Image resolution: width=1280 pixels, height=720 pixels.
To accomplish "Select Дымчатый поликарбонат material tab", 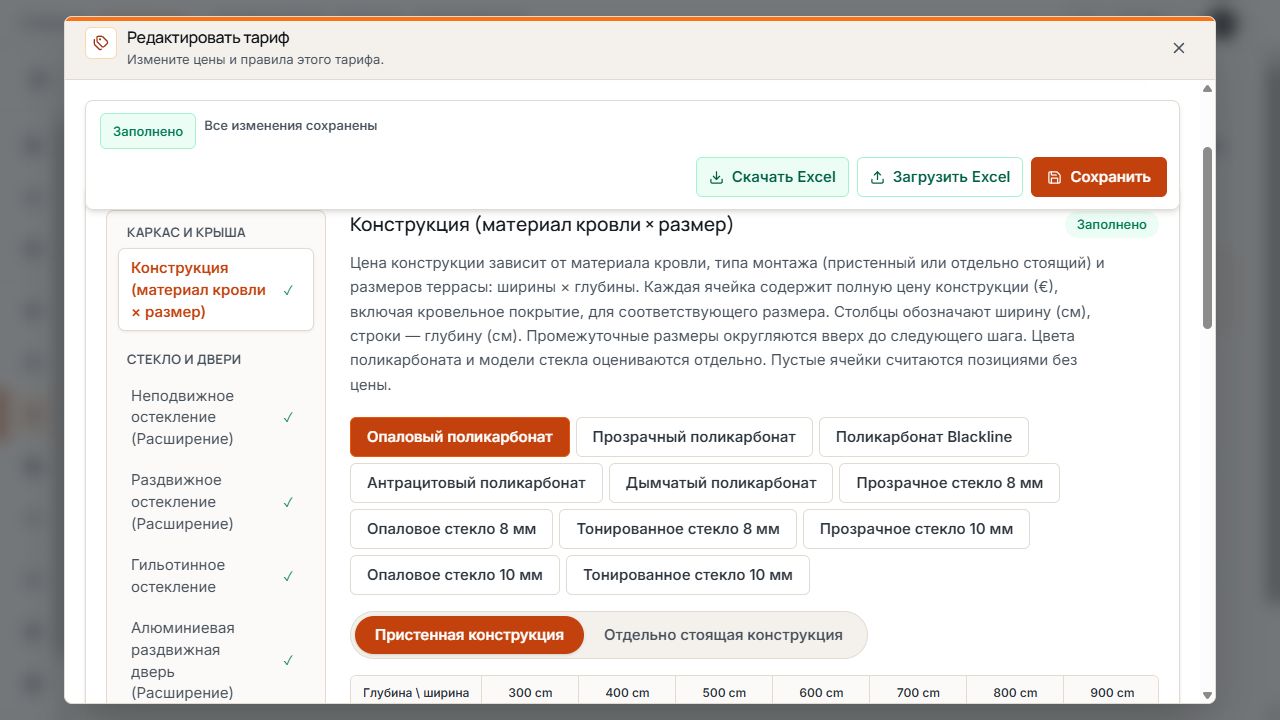I will (x=721, y=483).
